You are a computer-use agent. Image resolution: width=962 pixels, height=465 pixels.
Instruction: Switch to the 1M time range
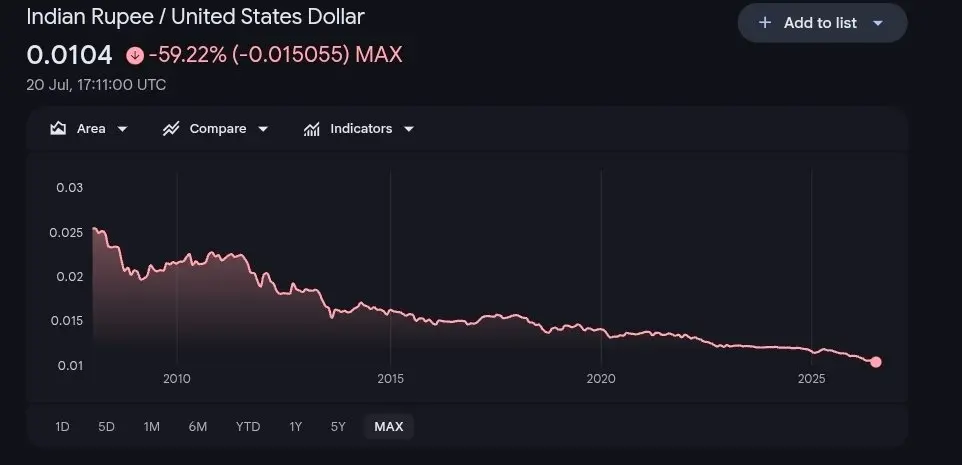pos(152,426)
